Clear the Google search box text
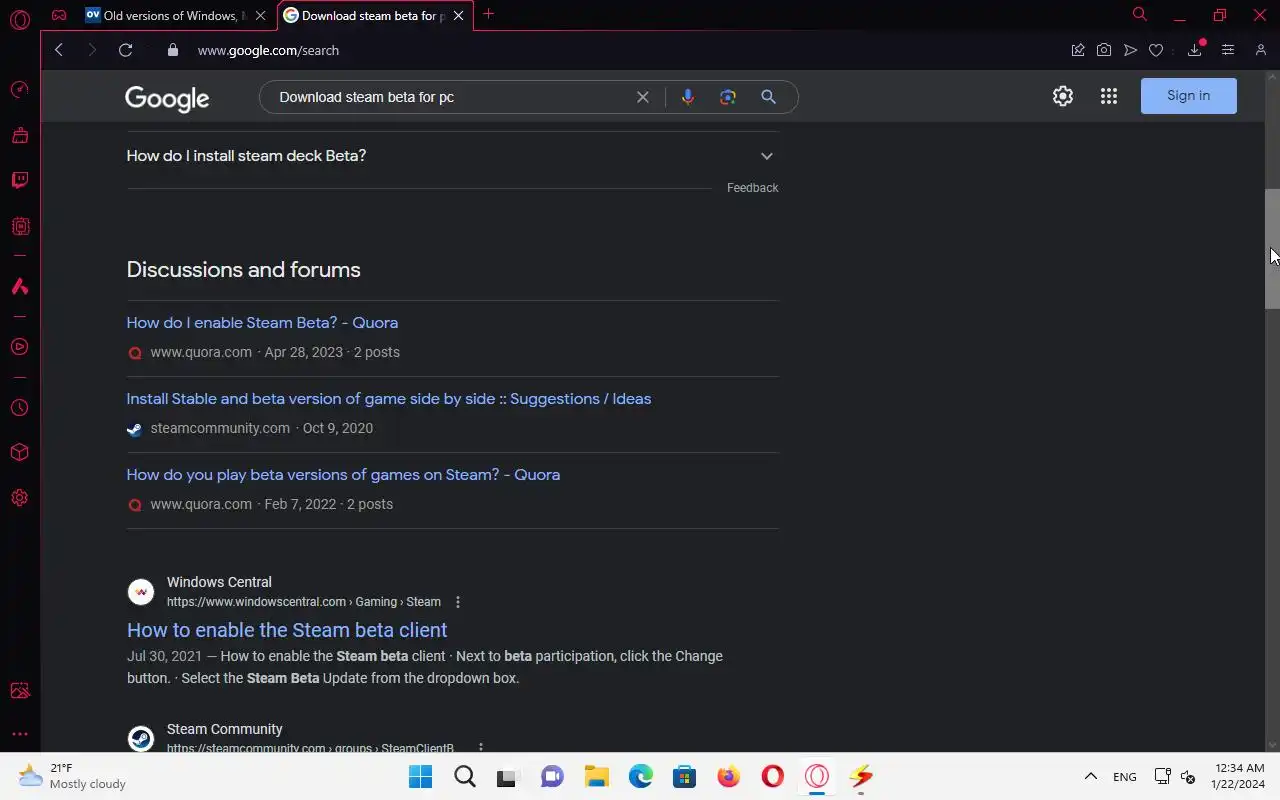Image resolution: width=1280 pixels, height=800 pixels. [643, 97]
